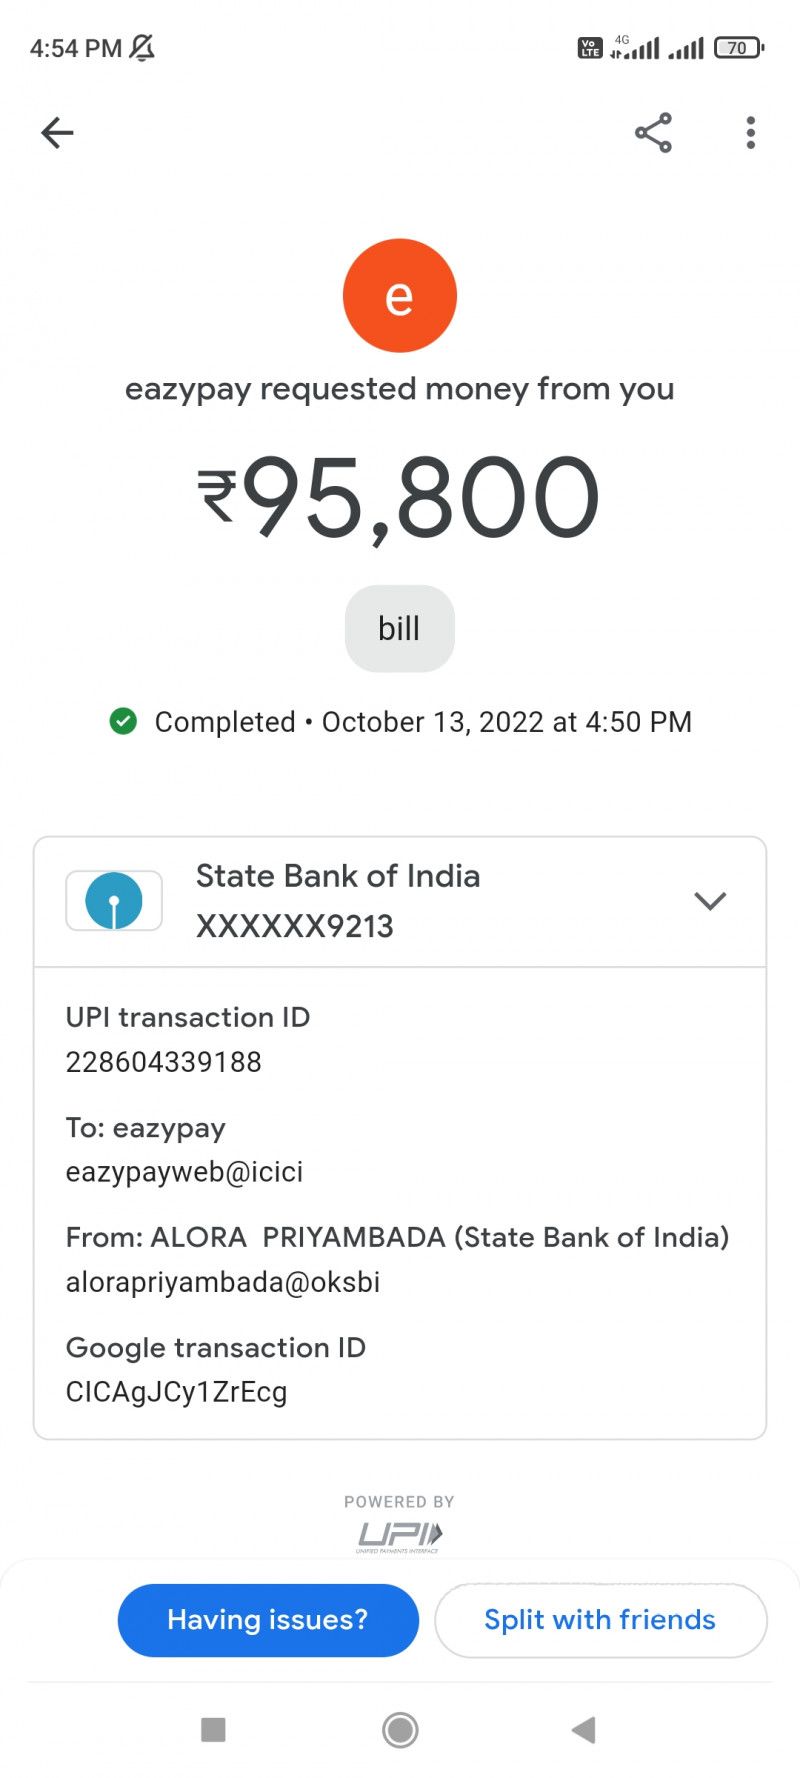Open the three-dot overflow menu
The width and height of the screenshot is (800, 1778).
pyautogui.click(x=750, y=132)
